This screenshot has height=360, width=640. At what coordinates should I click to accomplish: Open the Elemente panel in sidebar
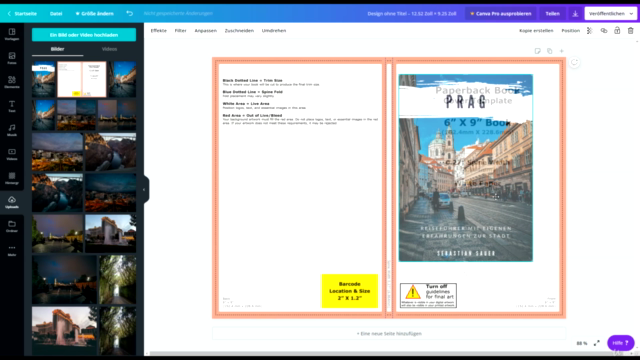12,82
